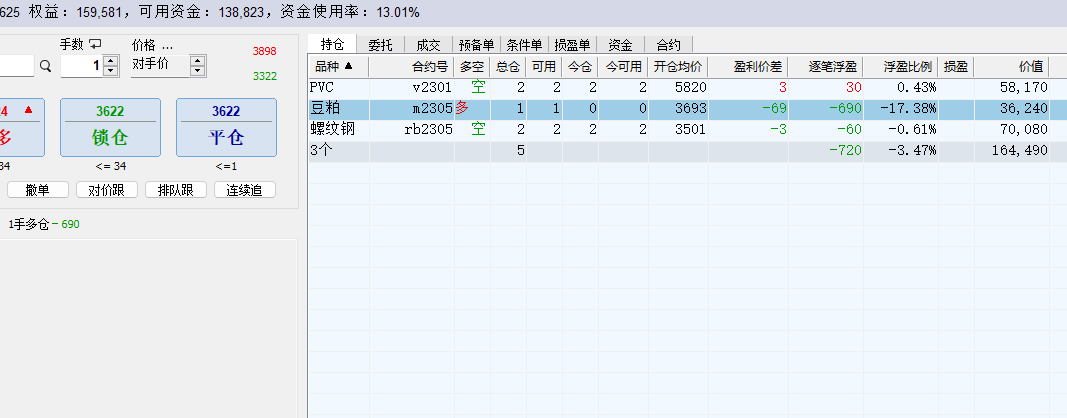Image resolution: width=1067 pixels, height=418 pixels.
Task: Open the 预备单 tab
Action: coord(476,45)
